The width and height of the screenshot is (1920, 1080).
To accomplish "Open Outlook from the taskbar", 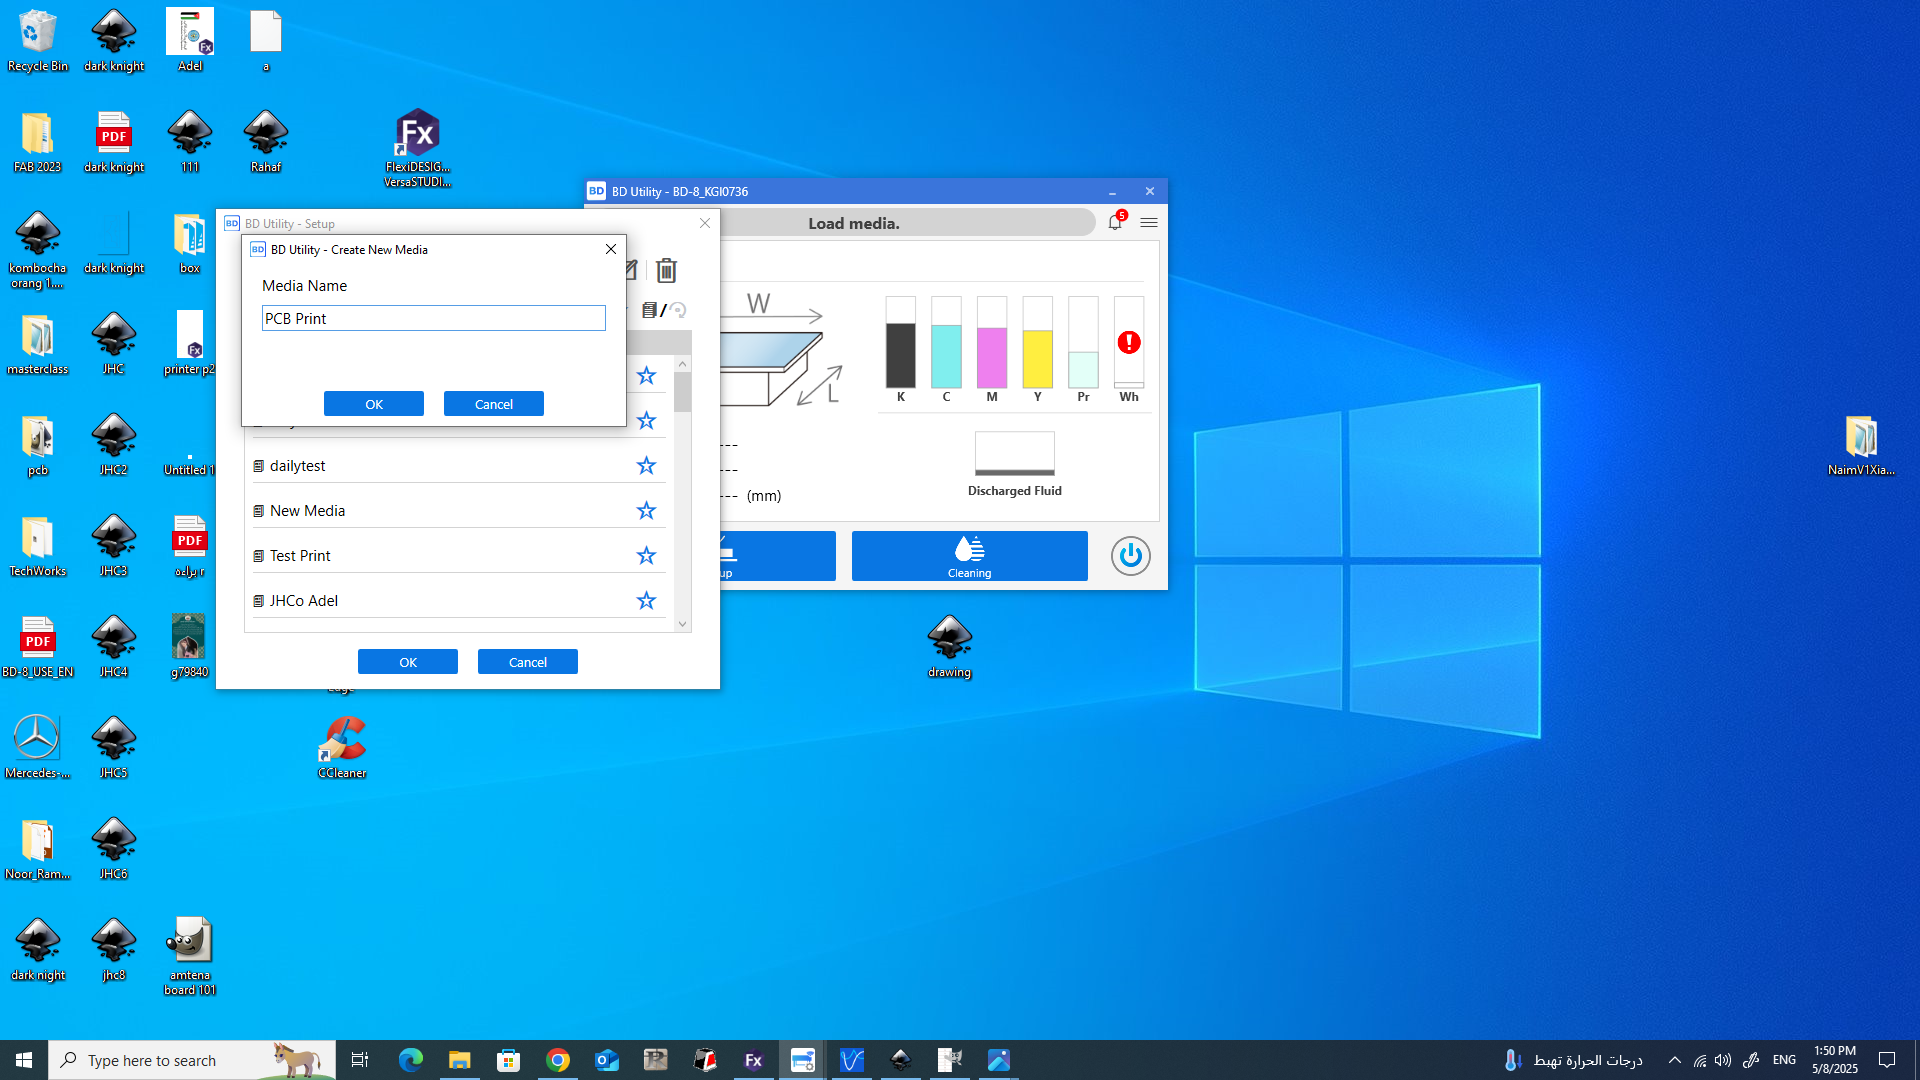I will pos(607,1060).
